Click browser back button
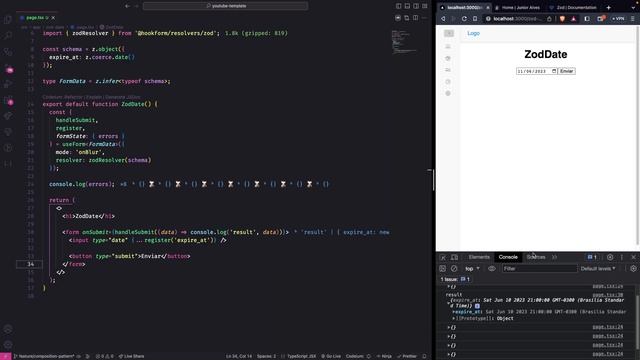Screen dimensions: 640x360 point(443,19)
